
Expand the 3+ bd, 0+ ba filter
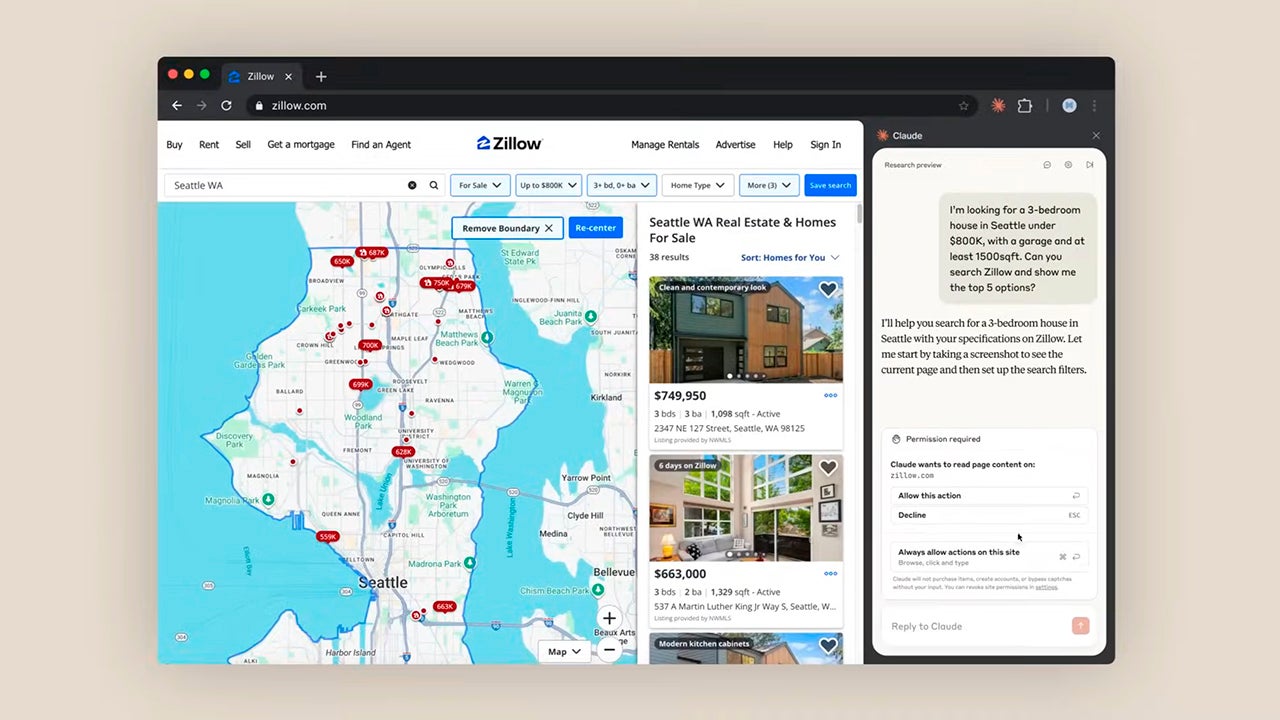pos(622,185)
